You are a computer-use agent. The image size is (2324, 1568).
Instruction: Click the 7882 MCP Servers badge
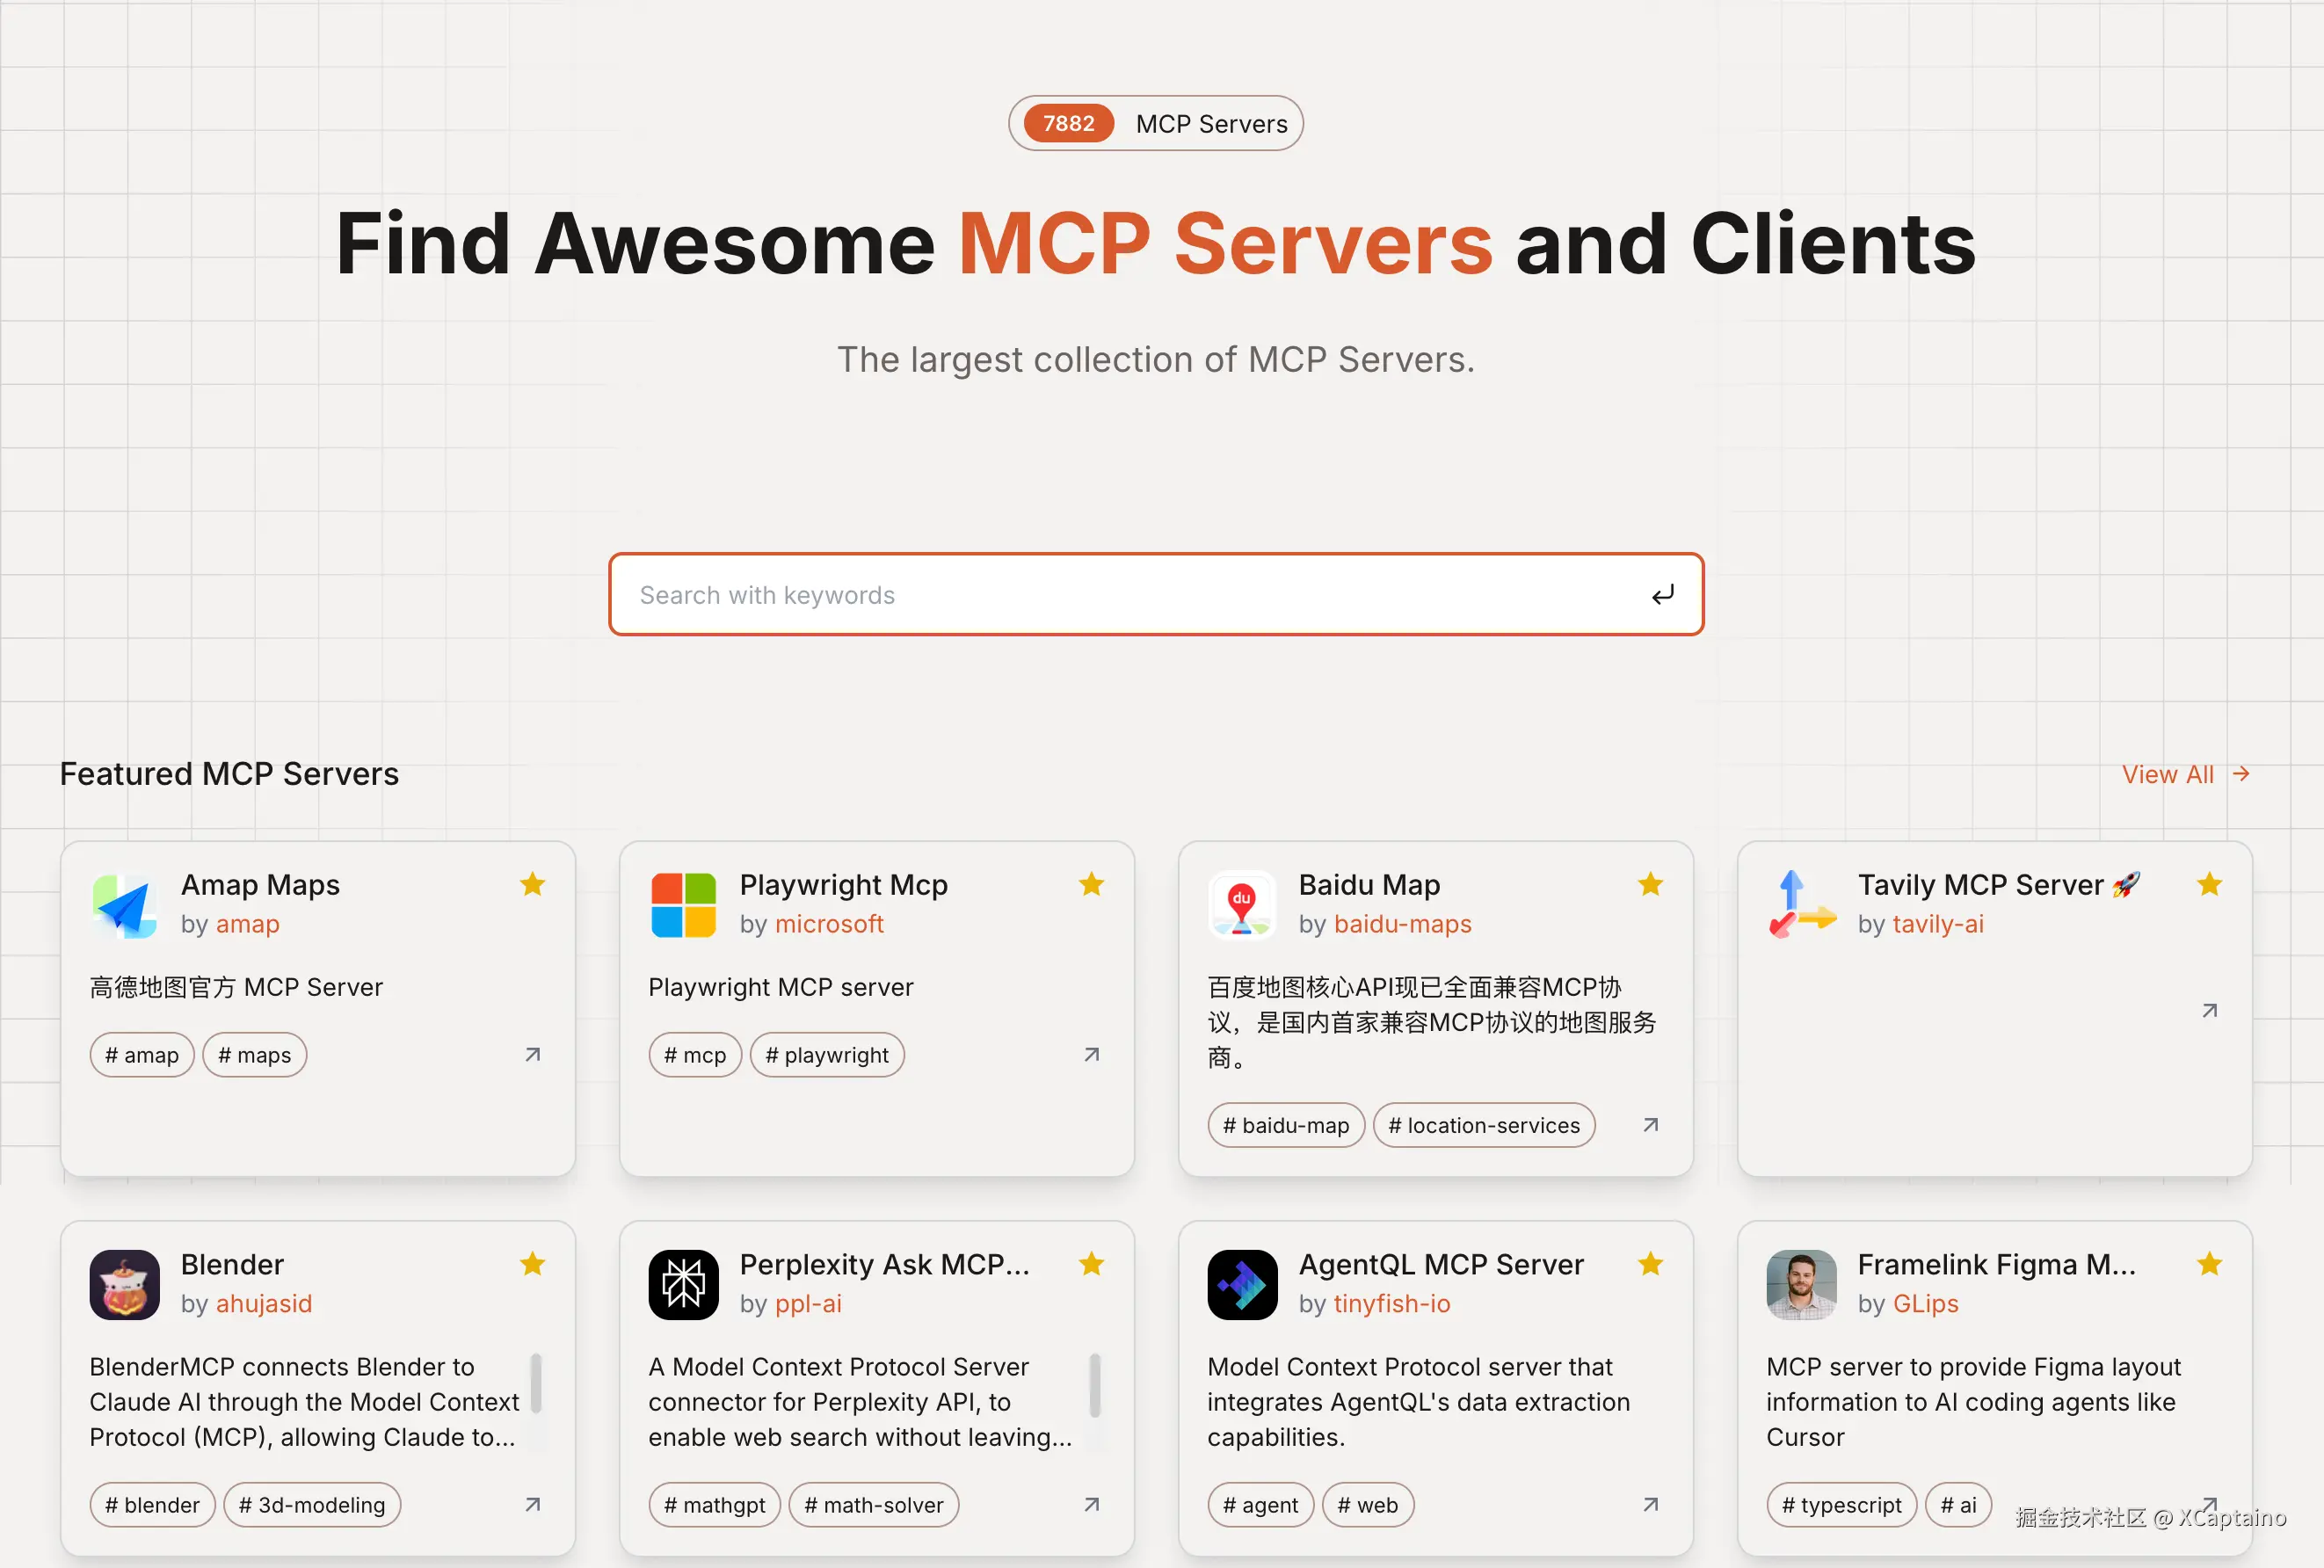(x=1155, y=123)
